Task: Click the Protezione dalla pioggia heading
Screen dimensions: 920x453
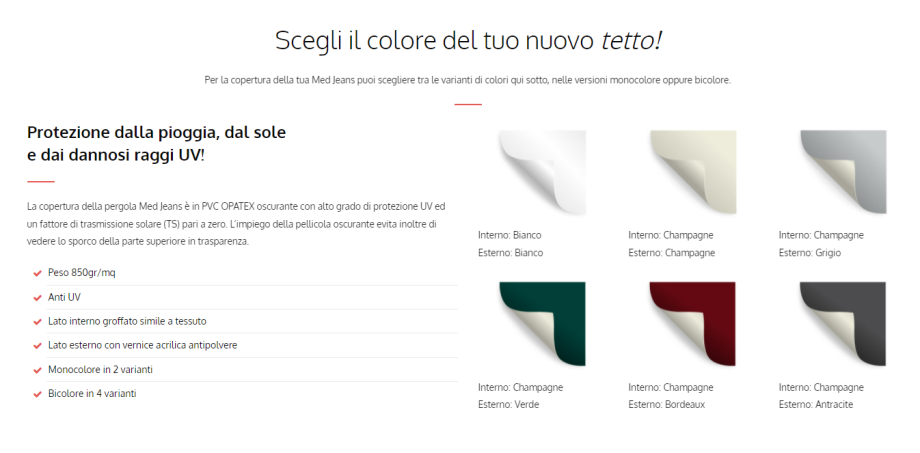Action: [157, 143]
